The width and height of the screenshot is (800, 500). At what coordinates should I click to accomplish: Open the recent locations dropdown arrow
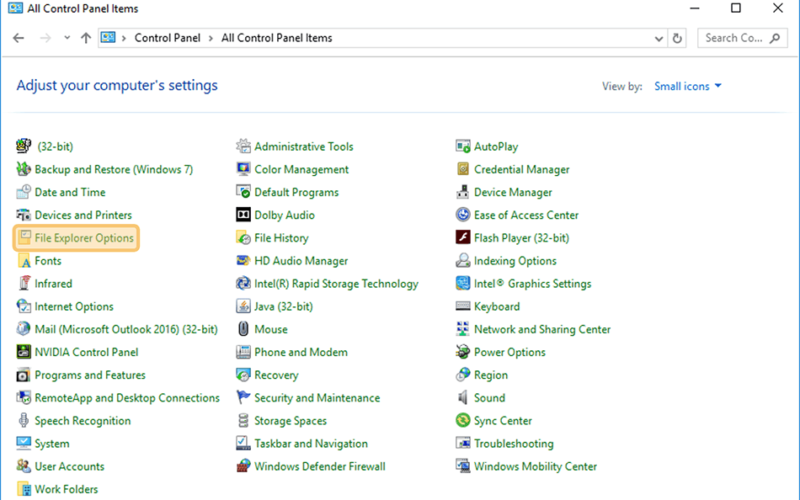click(x=67, y=38)
